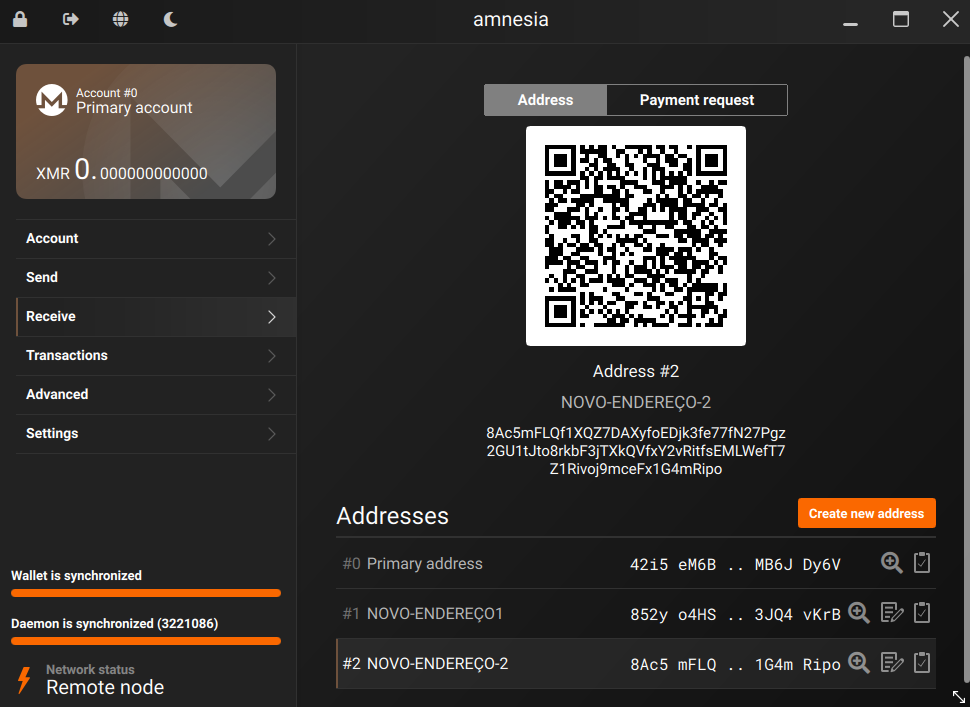Open language selection via the globe icon
Image resolution: width=970 pixels, height=707 pixels.
tap(121, 19)
